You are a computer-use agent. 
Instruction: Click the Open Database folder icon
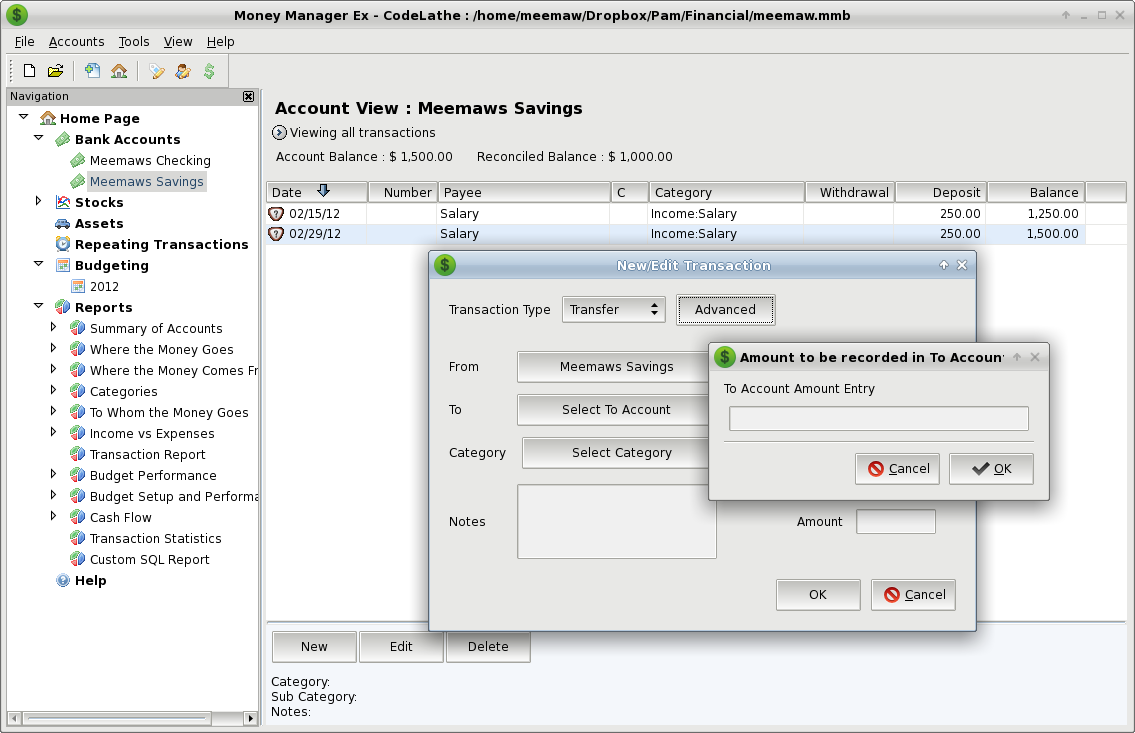56,71
